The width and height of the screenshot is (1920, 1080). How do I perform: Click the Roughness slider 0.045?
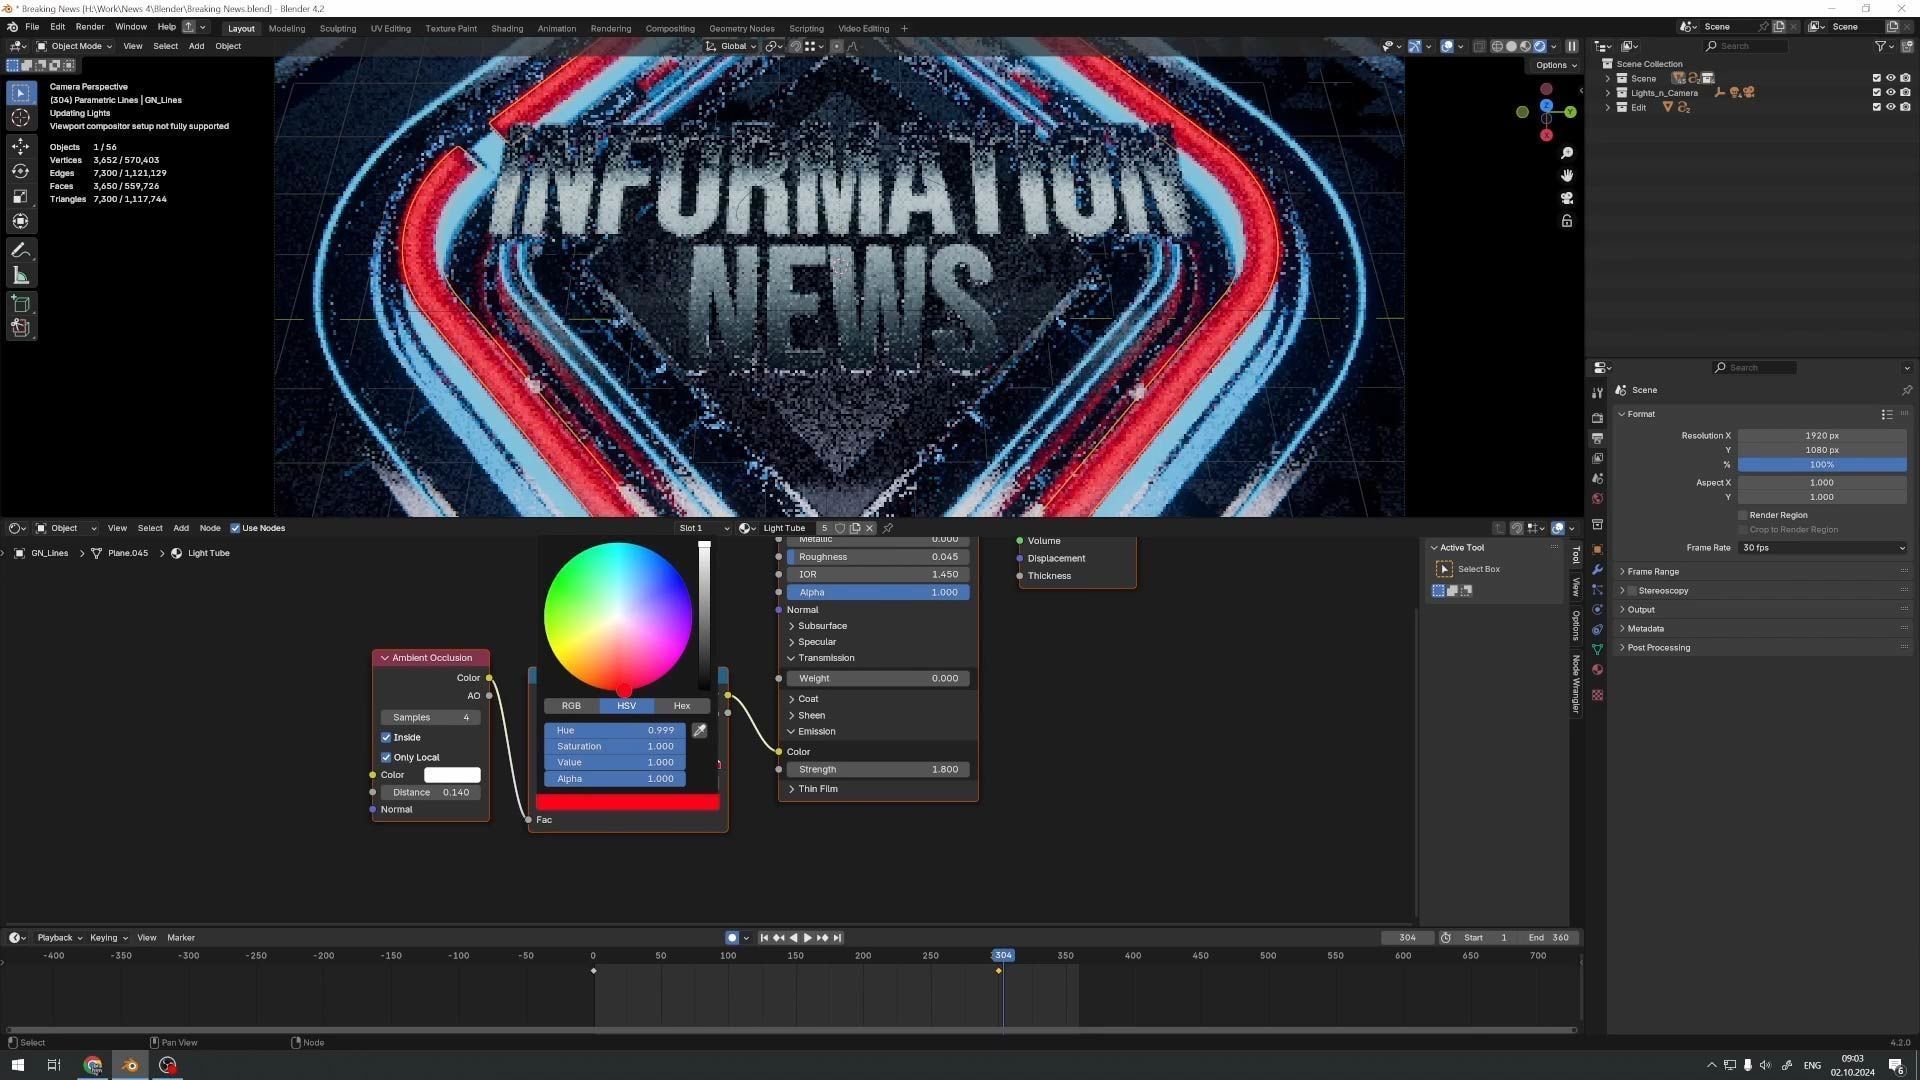877,557
